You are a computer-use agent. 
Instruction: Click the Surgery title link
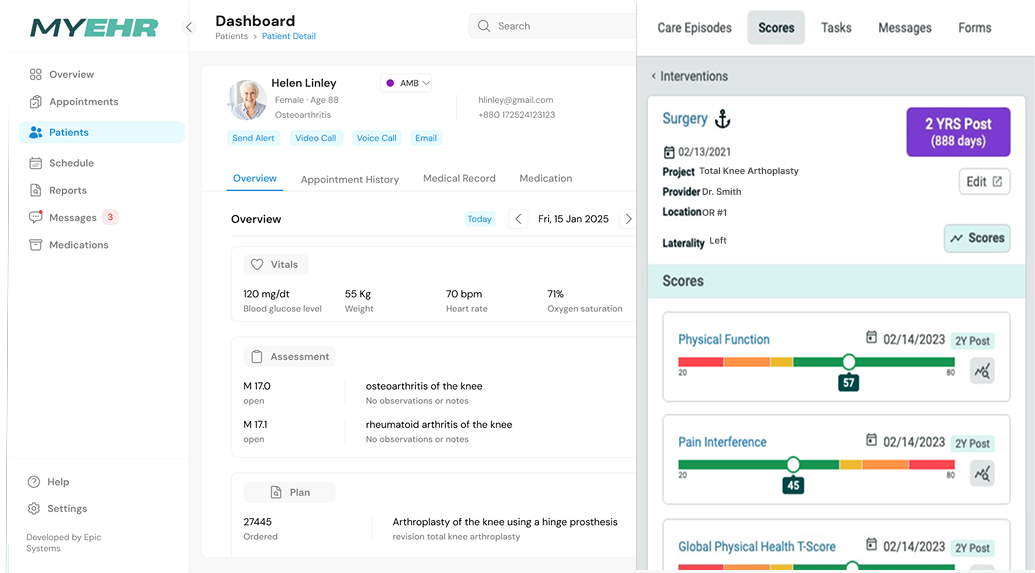point(684,119)
